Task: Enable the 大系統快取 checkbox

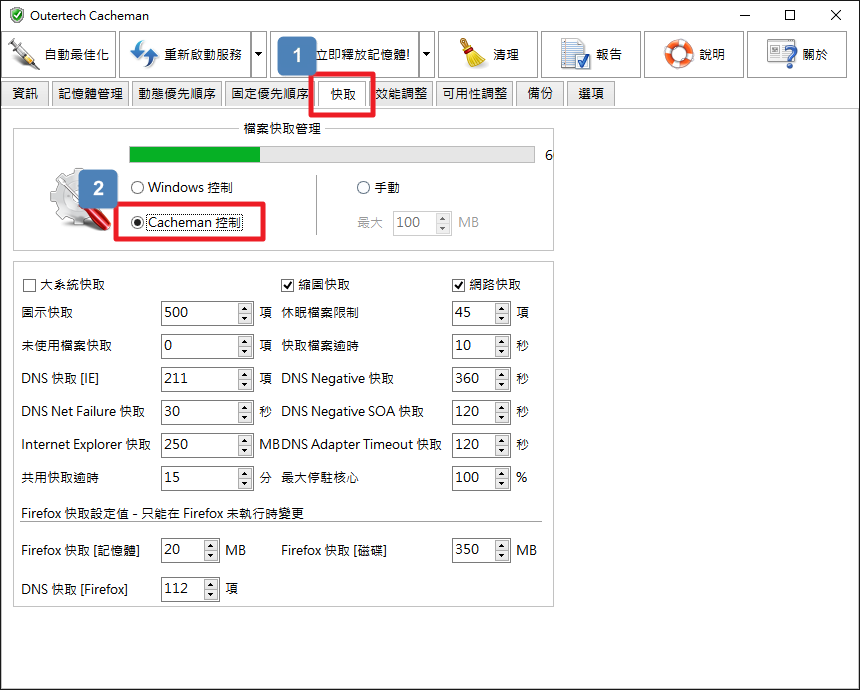Action: (29, 285)
